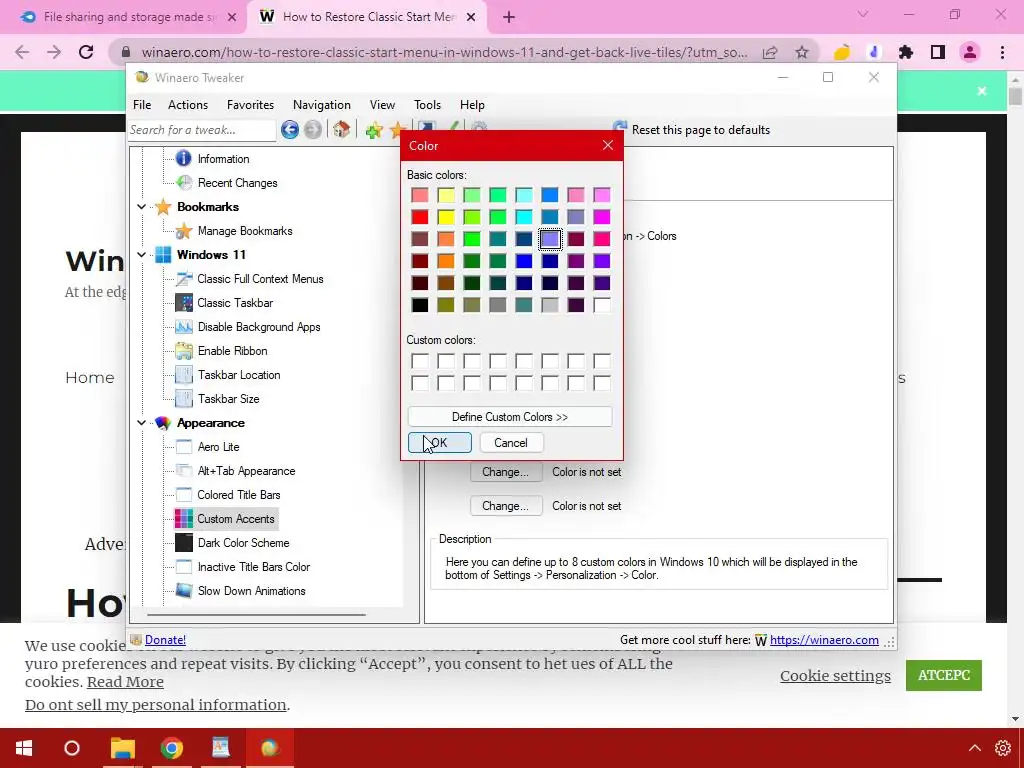Open File Explorer from the taskbar
Viewport: 1024px width, 768px height.
tap(123, 748)
